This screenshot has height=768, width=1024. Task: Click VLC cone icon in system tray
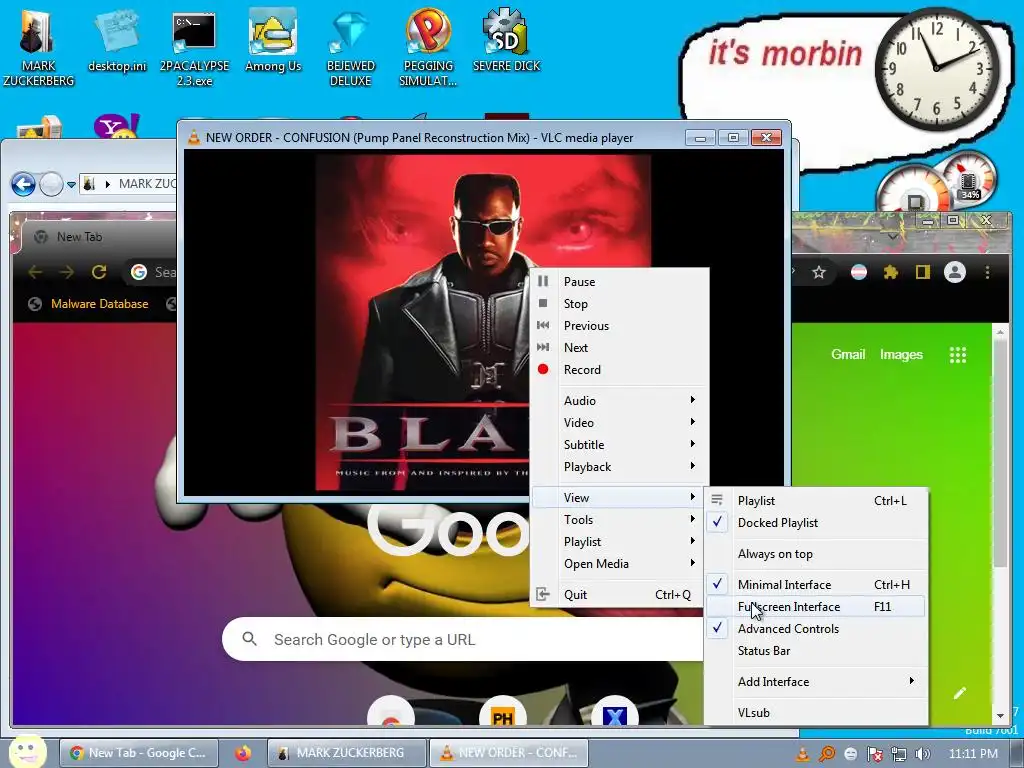click(802, 754)
